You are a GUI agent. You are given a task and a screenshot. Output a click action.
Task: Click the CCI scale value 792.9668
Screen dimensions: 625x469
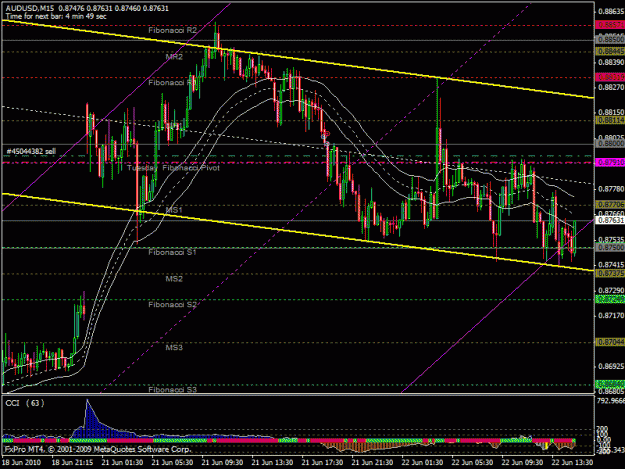point(611,400)
